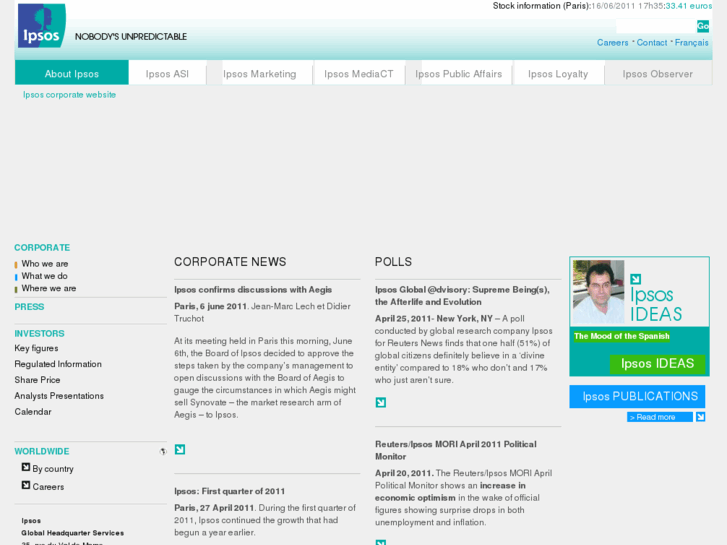Screen dimensions: 727x545
Task: Select the Ipsos Observer tab
Action: tap(657, 74)
